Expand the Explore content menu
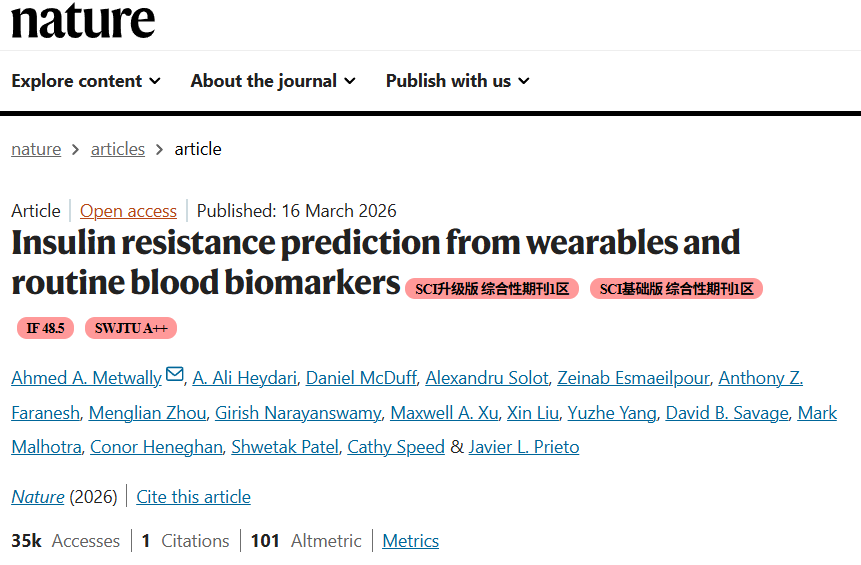 (86, 81)
